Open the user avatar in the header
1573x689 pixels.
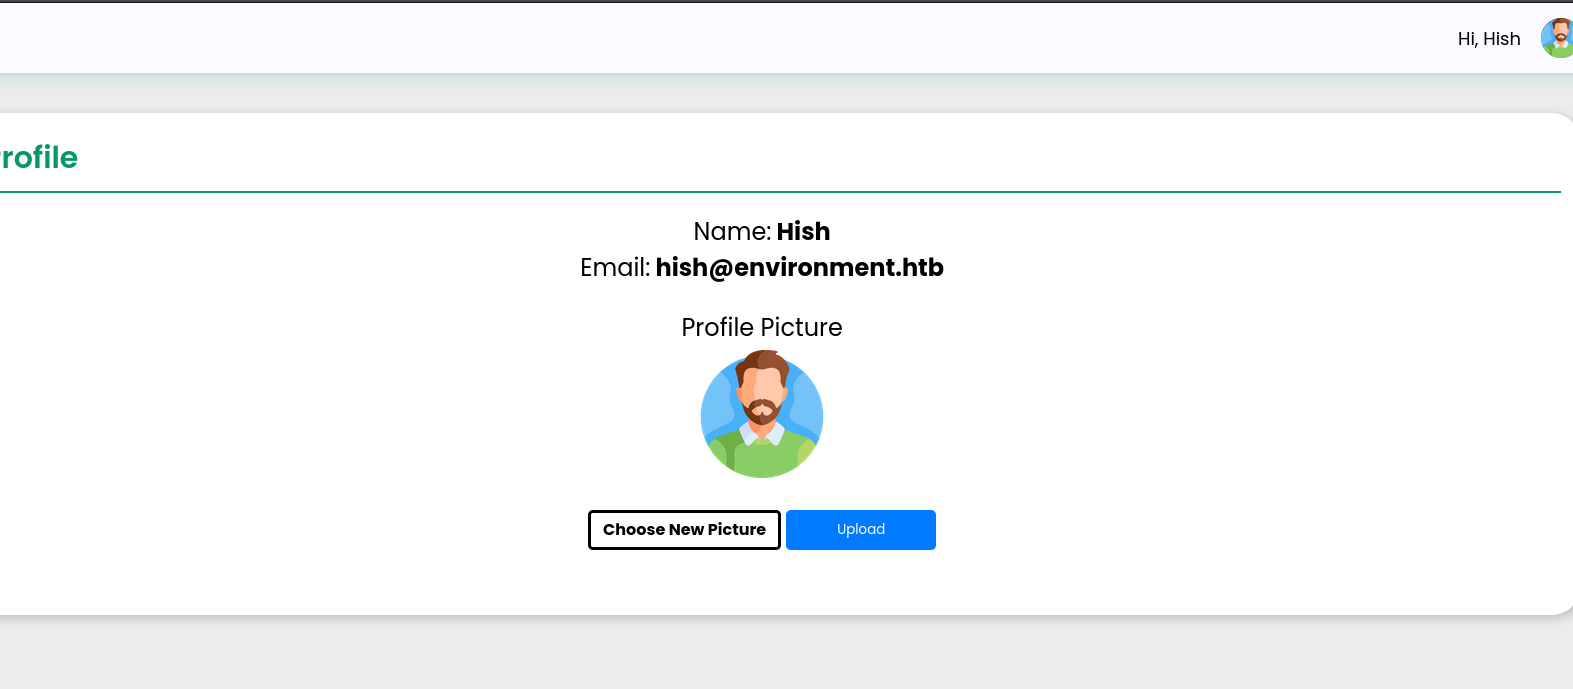point(1558,38)
